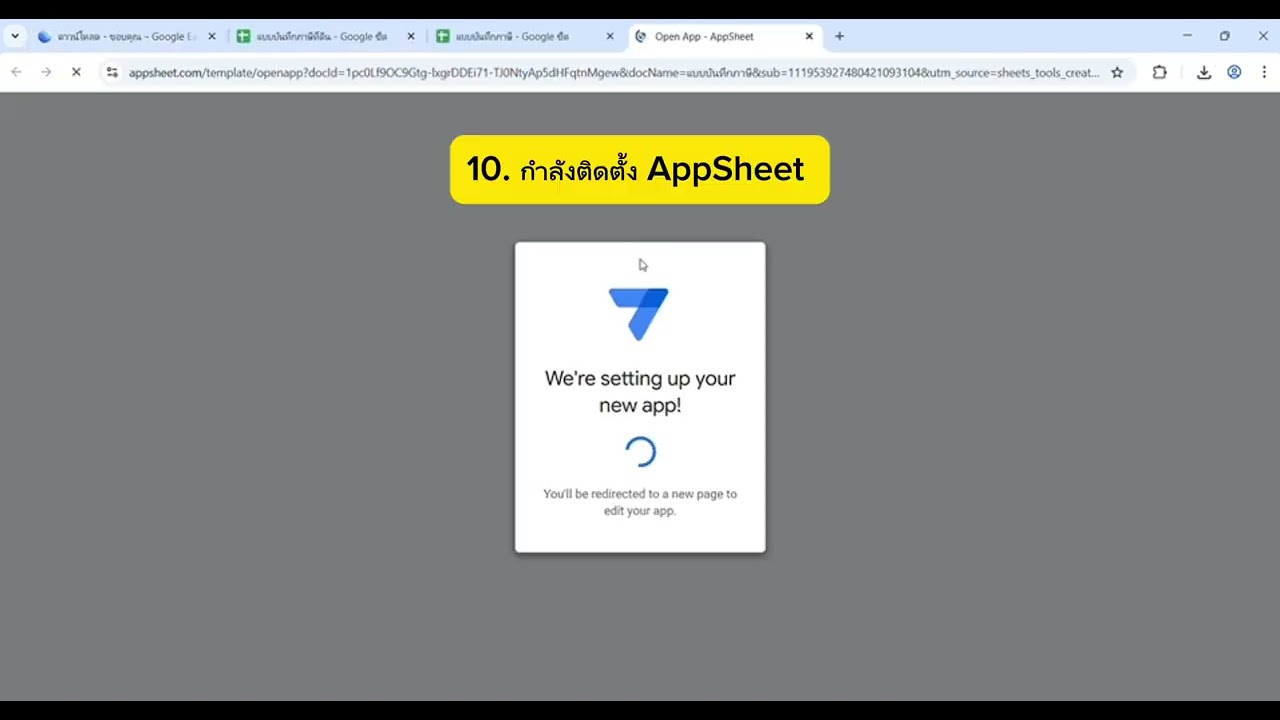Click the loading spinner in dialog

coord(640,452)
